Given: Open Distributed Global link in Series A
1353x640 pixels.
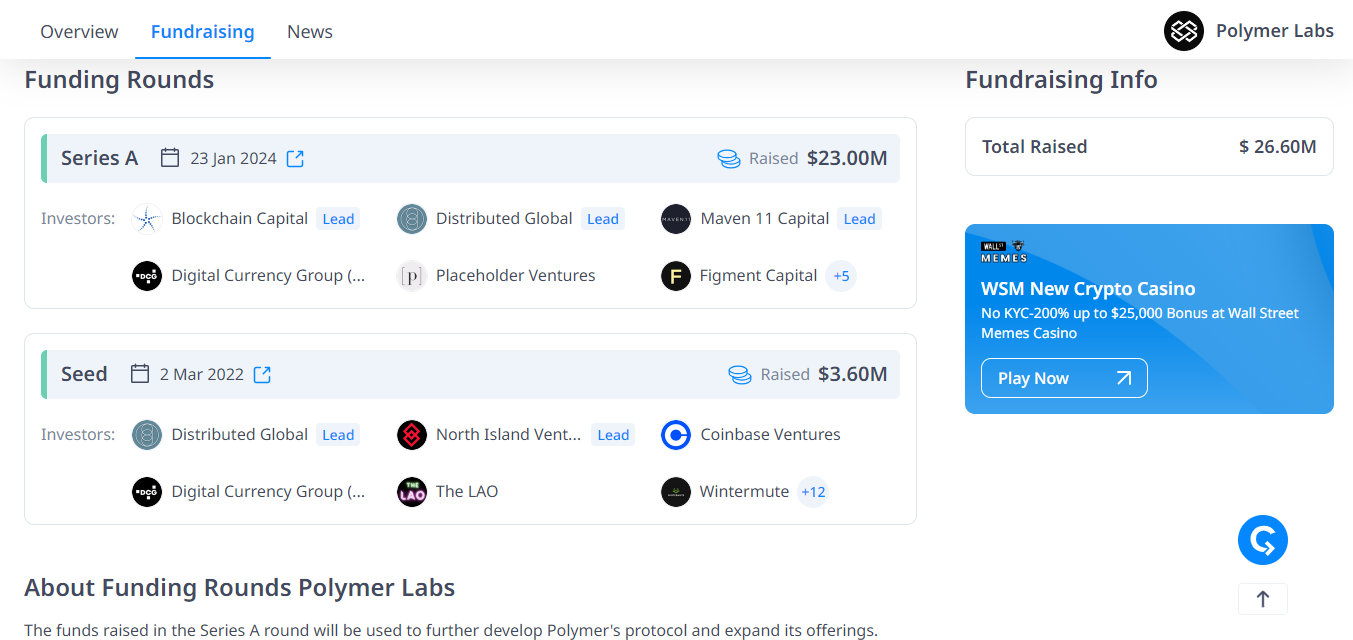Looking at the screenshot, I should click(x=504, y=218).
